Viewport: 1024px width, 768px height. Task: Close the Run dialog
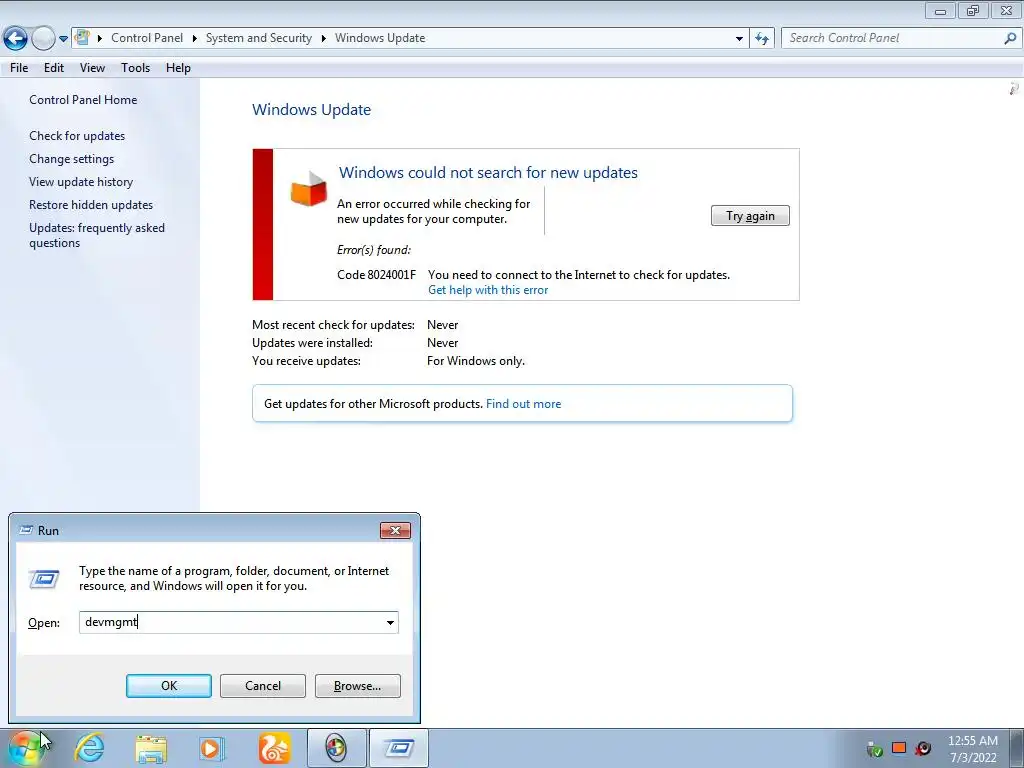click(x=395, y=530)
